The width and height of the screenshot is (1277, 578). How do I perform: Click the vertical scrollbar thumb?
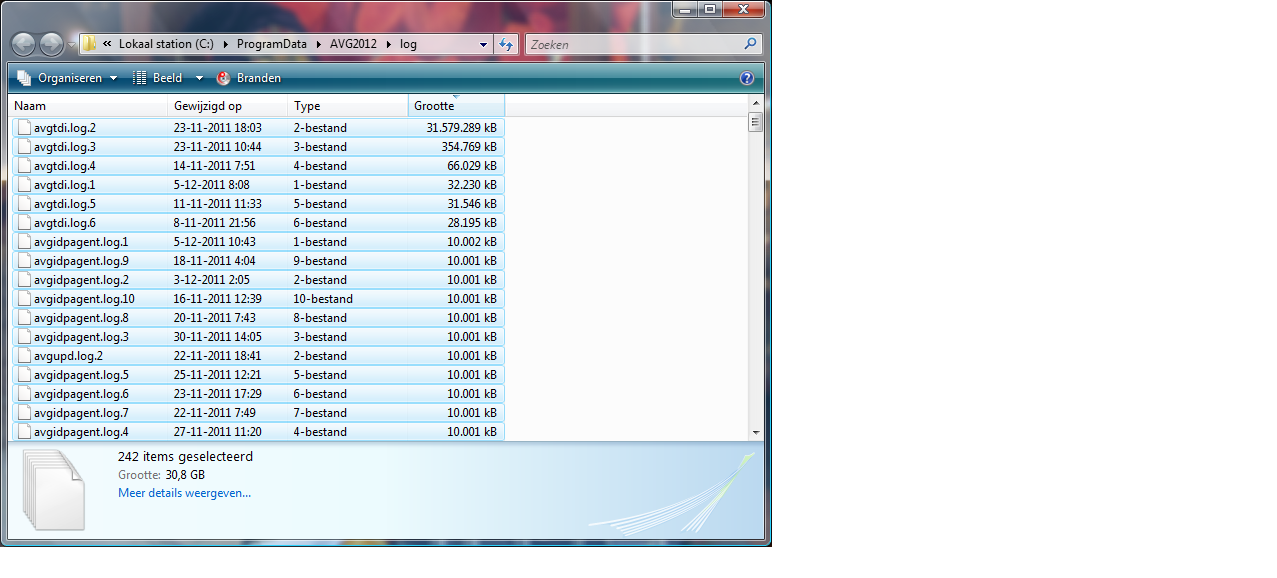click(x=756, y=122)
